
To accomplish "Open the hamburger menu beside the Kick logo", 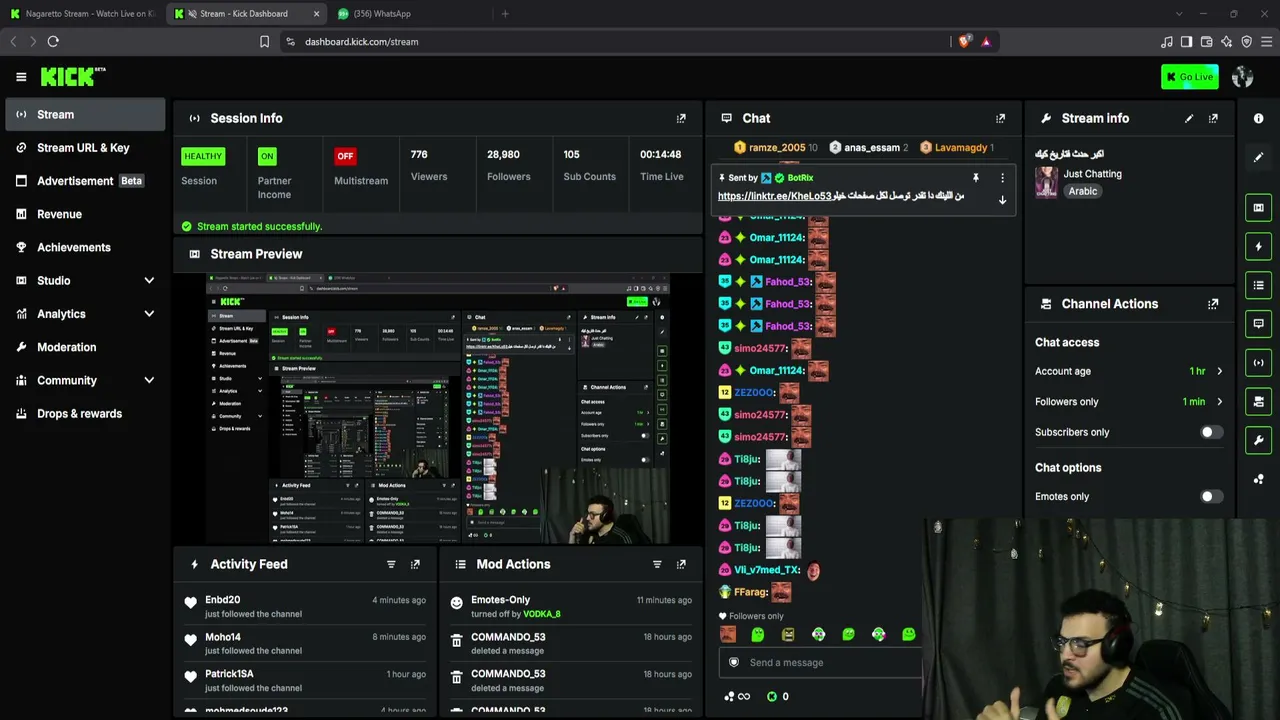I will point(21,77).
